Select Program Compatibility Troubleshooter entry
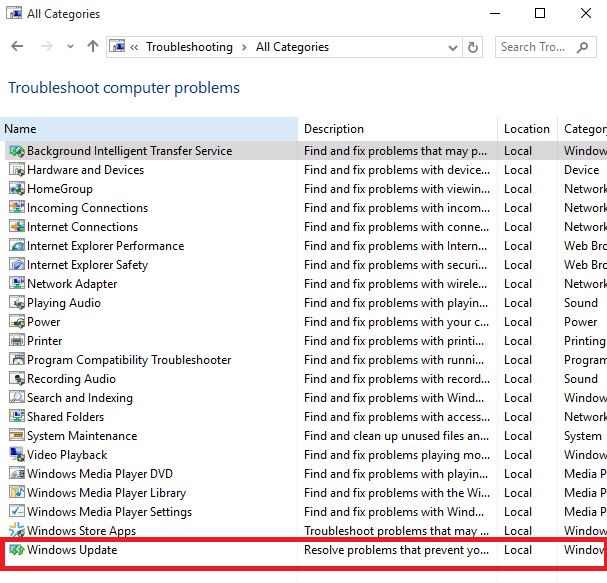This screenshot has width=607, height=583. point(129,360)
